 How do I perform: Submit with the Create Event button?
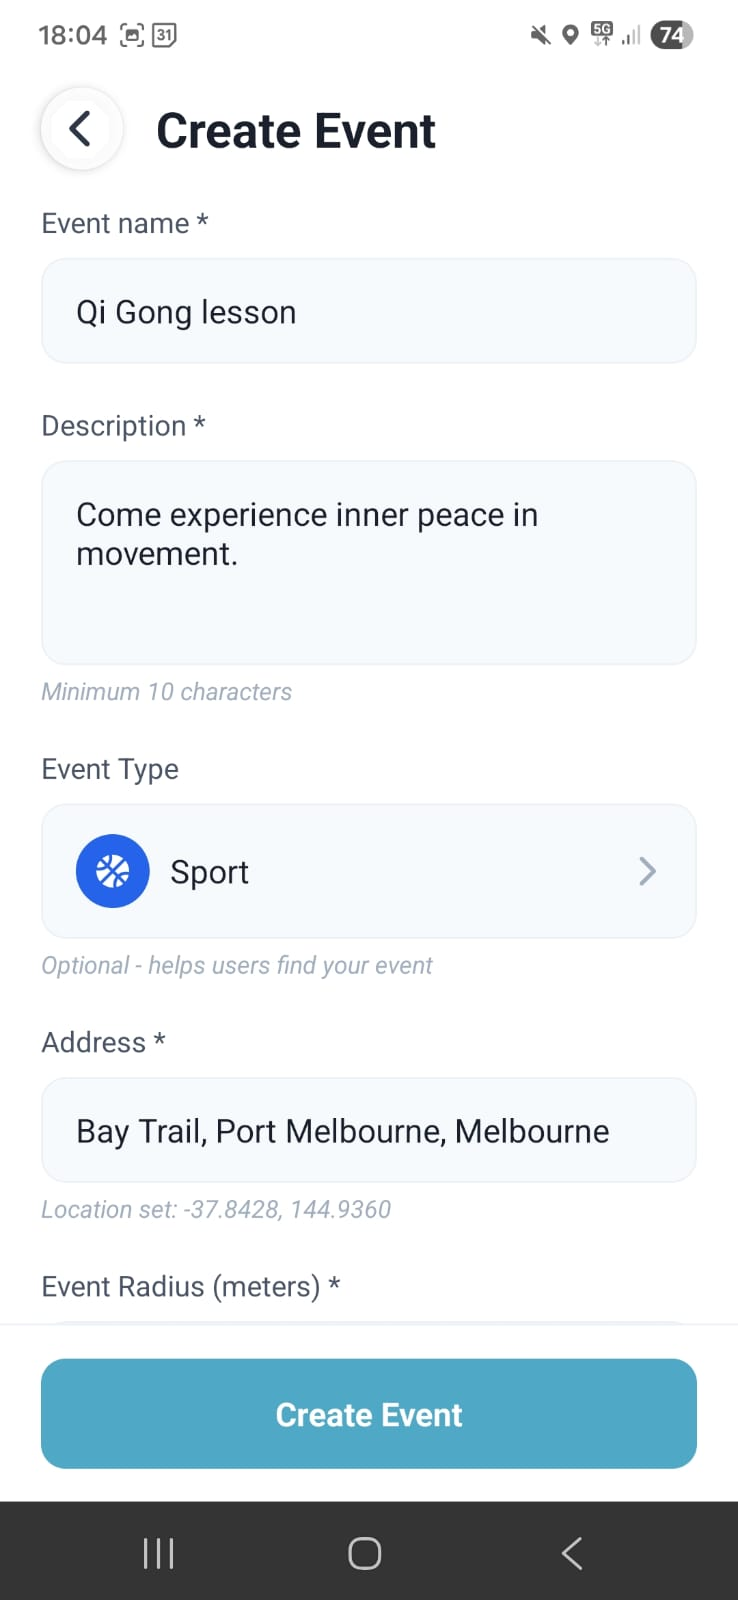click(x=368, y=1413)
